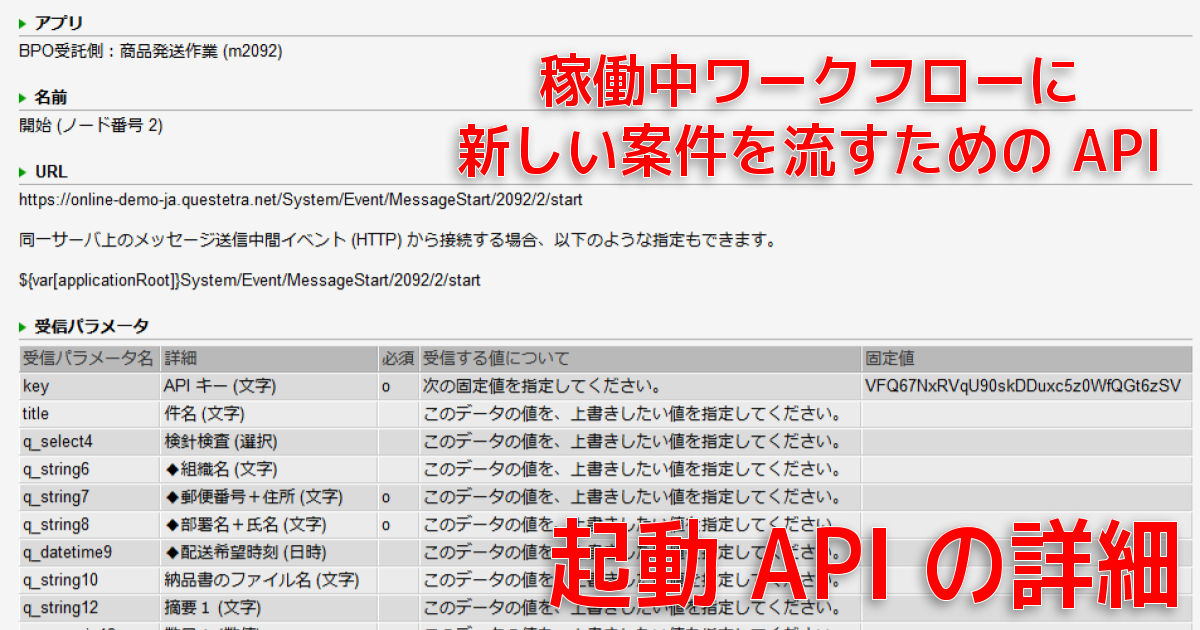Screen dimensions: 1200x630
Task: Click the 受信パラメータ名 column header
Action: click(x=89, y=358)
